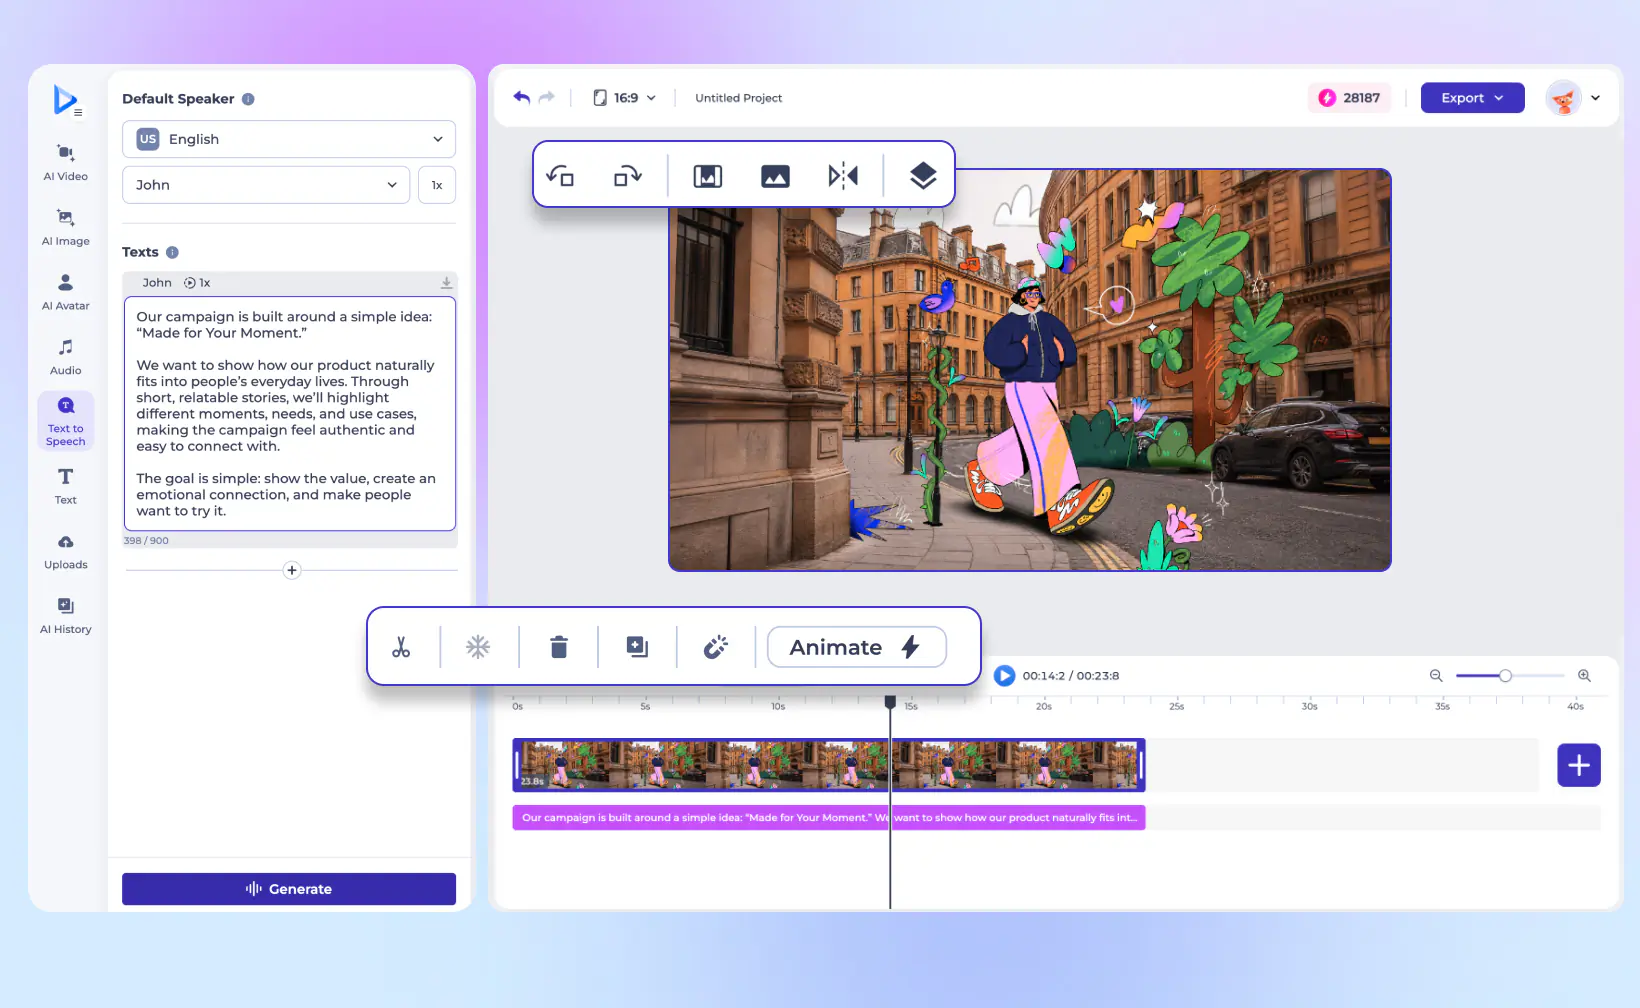Open the English language dropdown
1640x1008 pixels.
click(289, 139)
